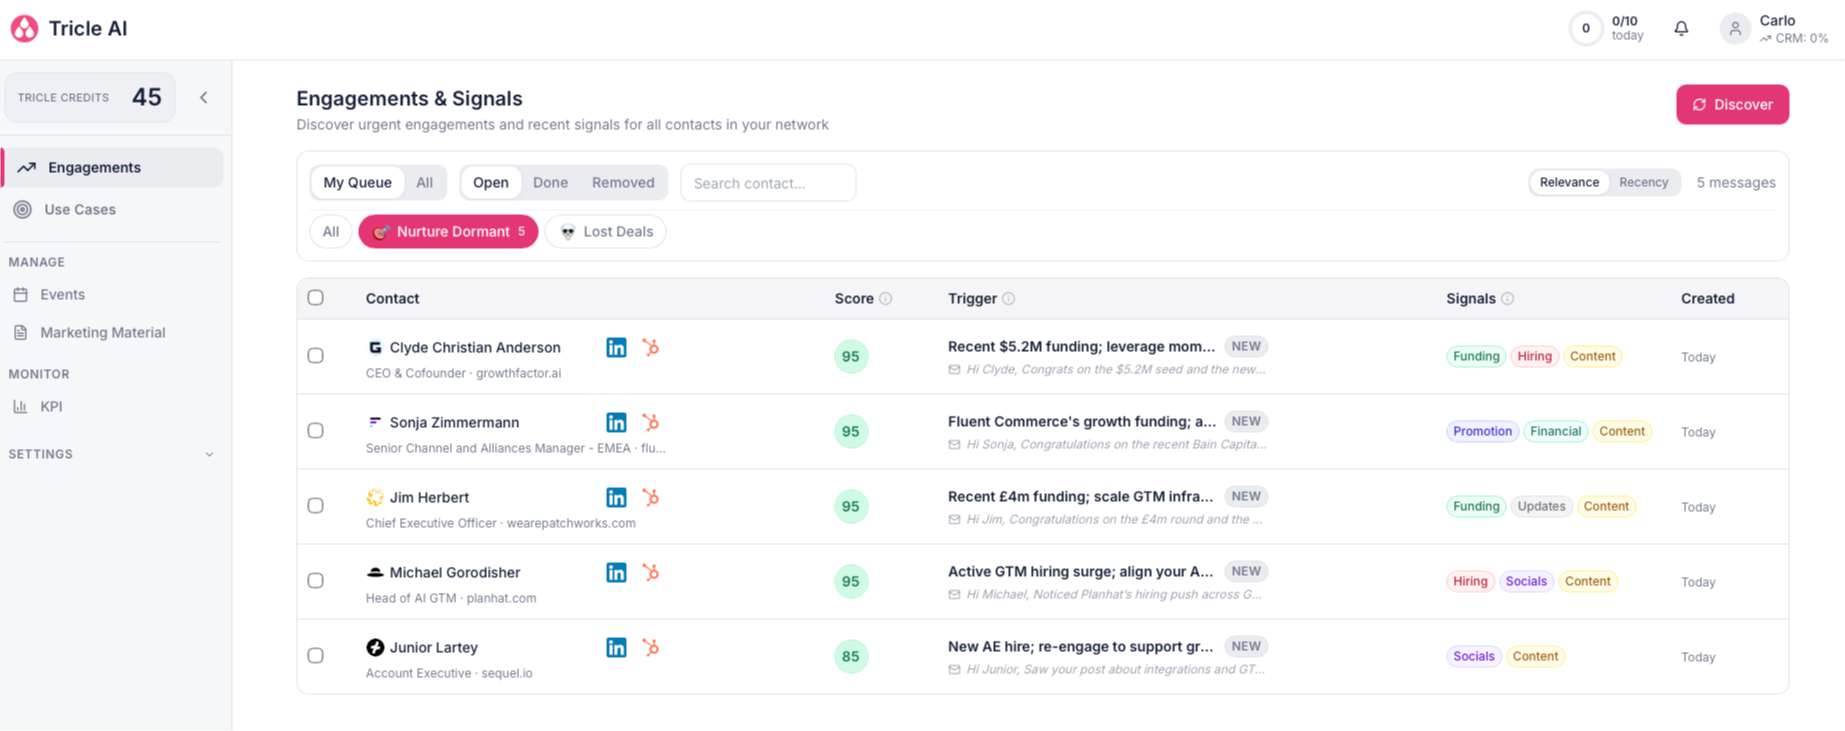The height and width of the screenshot is (731, 1845).
Task: Filter by Lost Deals use case
Action: pyautogui.click(x=606, y=232)
